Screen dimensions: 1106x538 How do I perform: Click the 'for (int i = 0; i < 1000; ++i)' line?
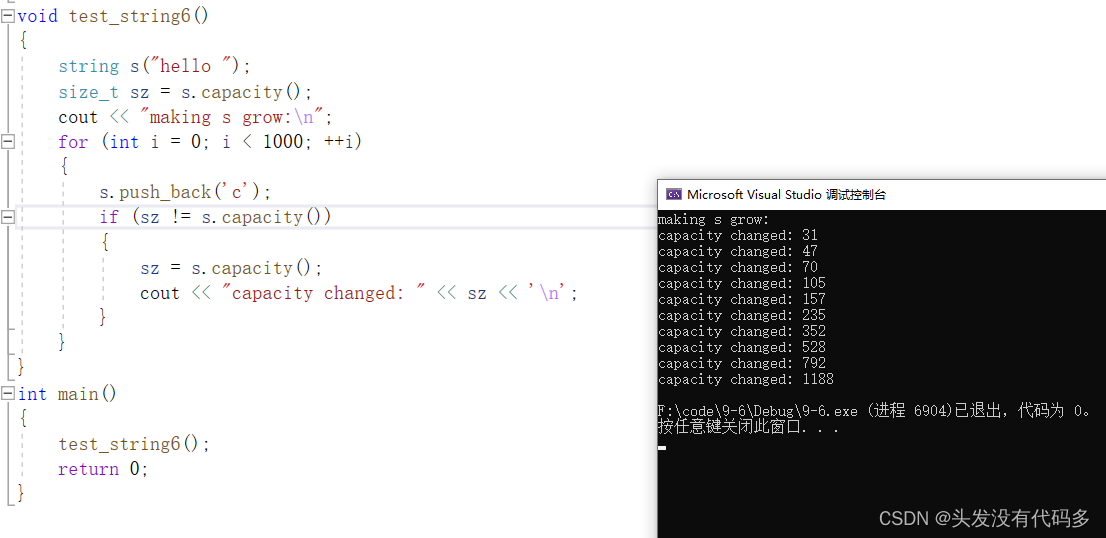click(210, 142)
